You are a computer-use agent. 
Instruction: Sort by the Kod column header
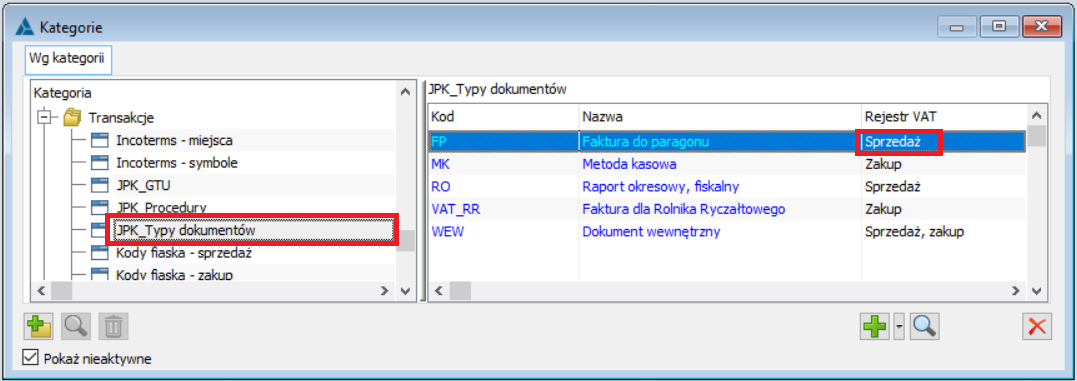click(503, 117)
